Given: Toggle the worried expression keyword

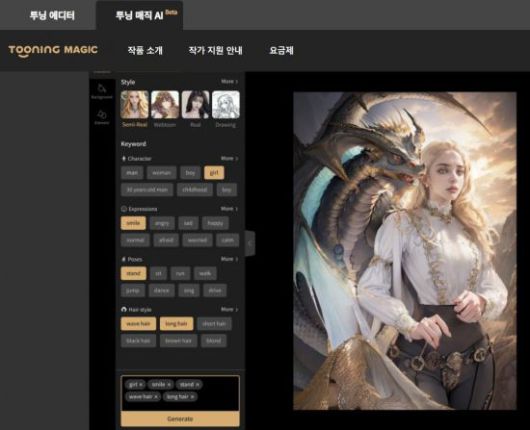Looking at the screenshot, I should pos(197,240).
